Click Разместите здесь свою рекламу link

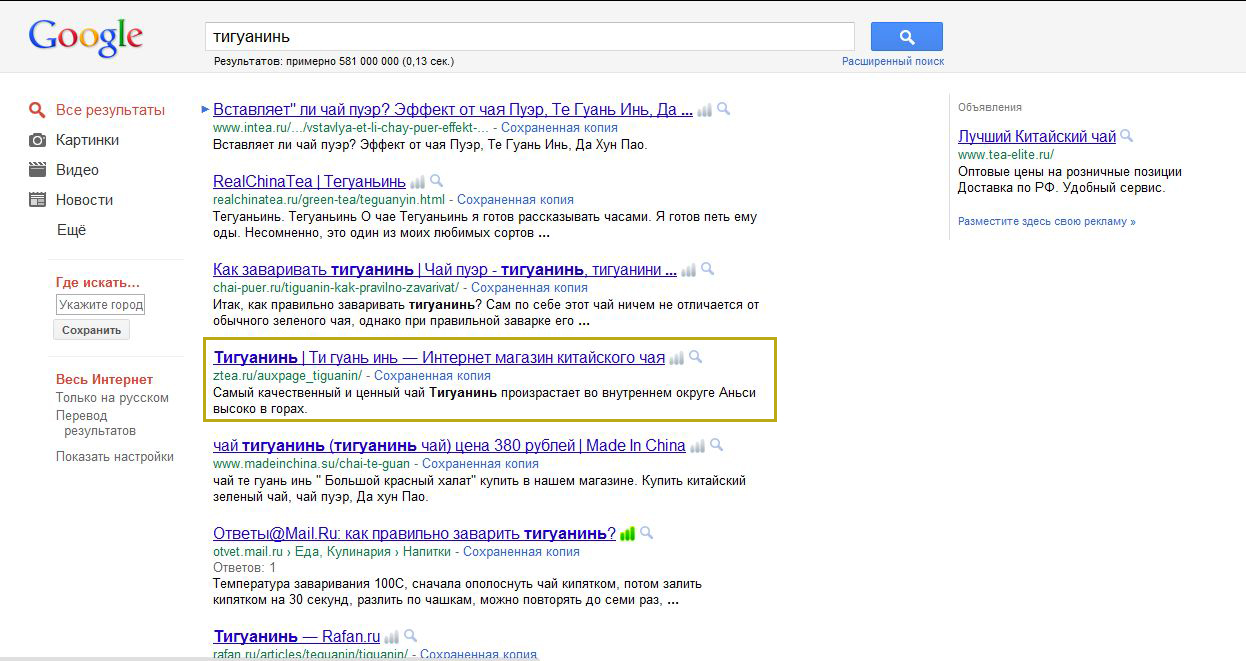pos(1047,222)
